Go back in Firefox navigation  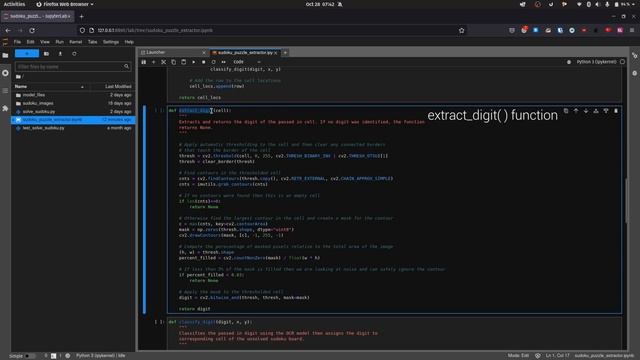(8, 30)
